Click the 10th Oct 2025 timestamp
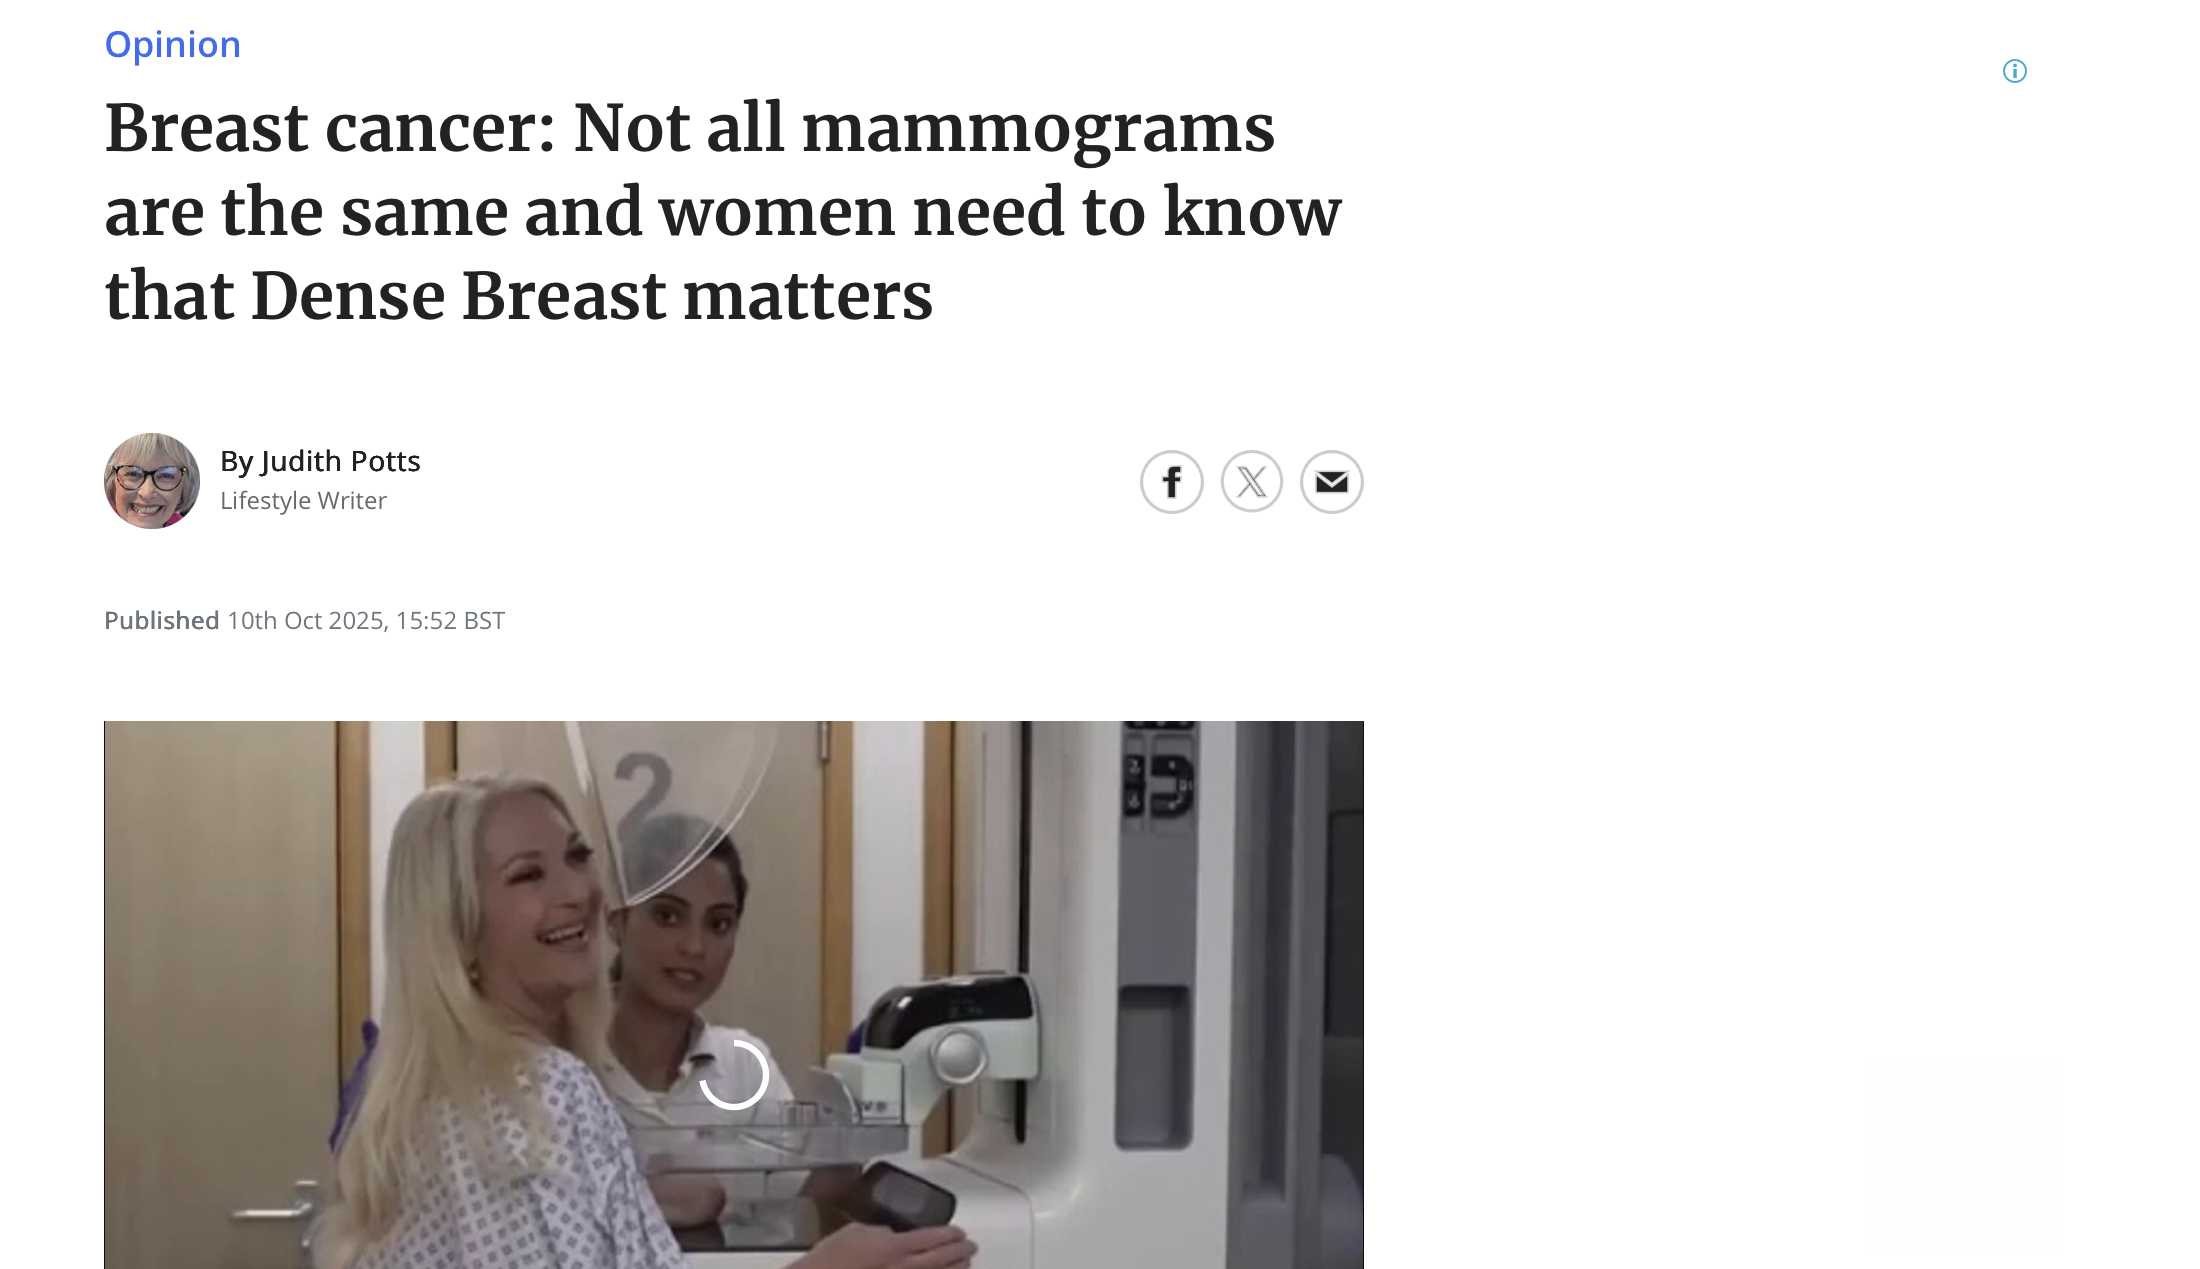Viewport: 2200px width, 1269px height. pos(366,621)
